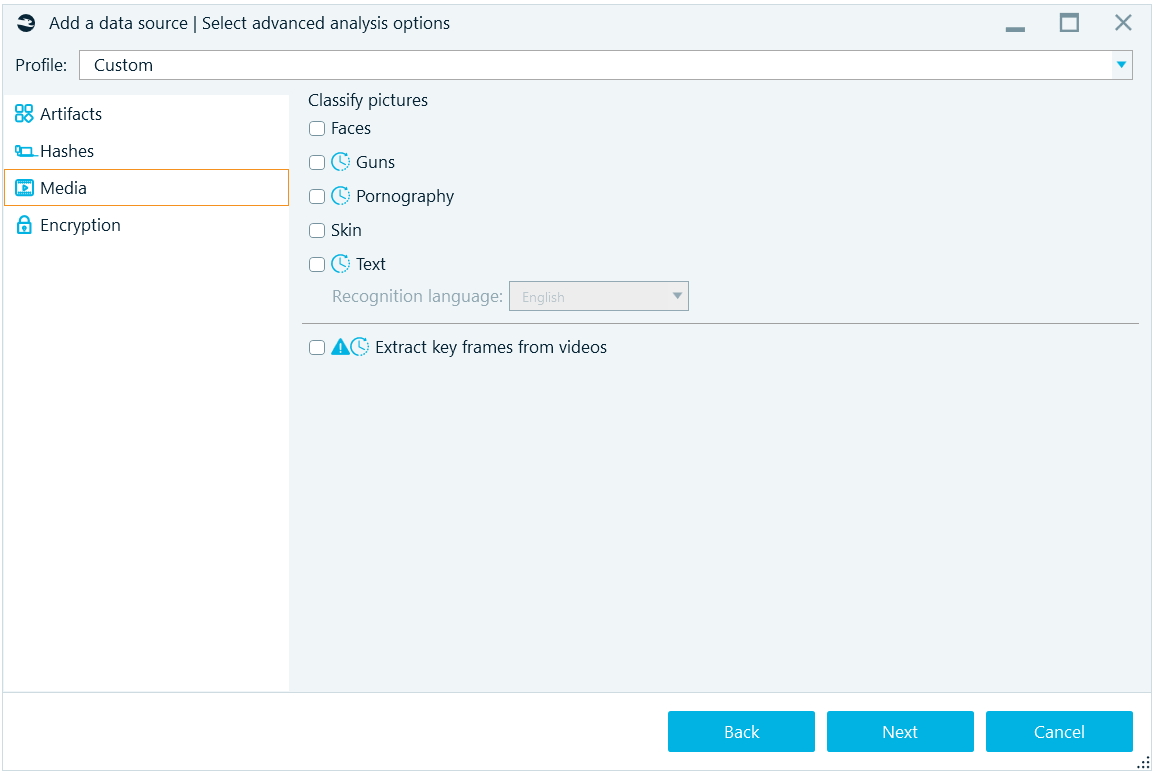Click the clock icon beside Guns
Viewport: 1156px width, 775px height.
click(x=341, y=161)
